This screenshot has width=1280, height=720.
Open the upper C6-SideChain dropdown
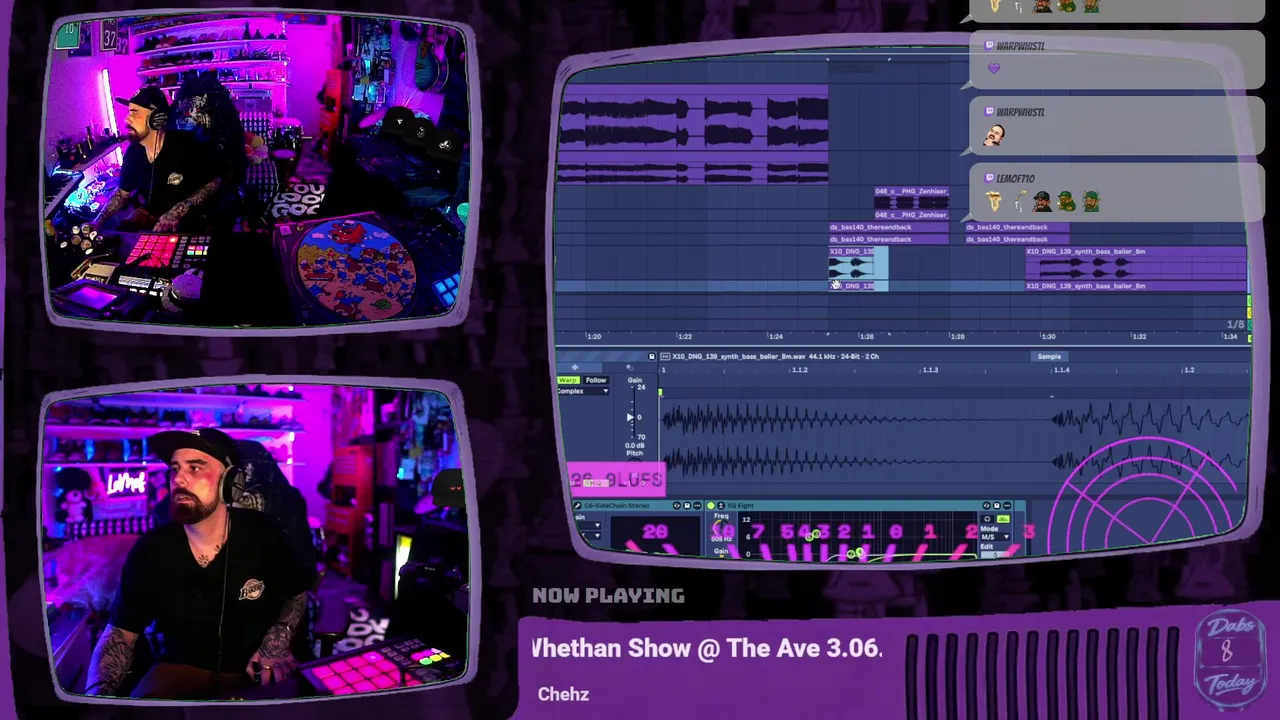coord(590,526)
